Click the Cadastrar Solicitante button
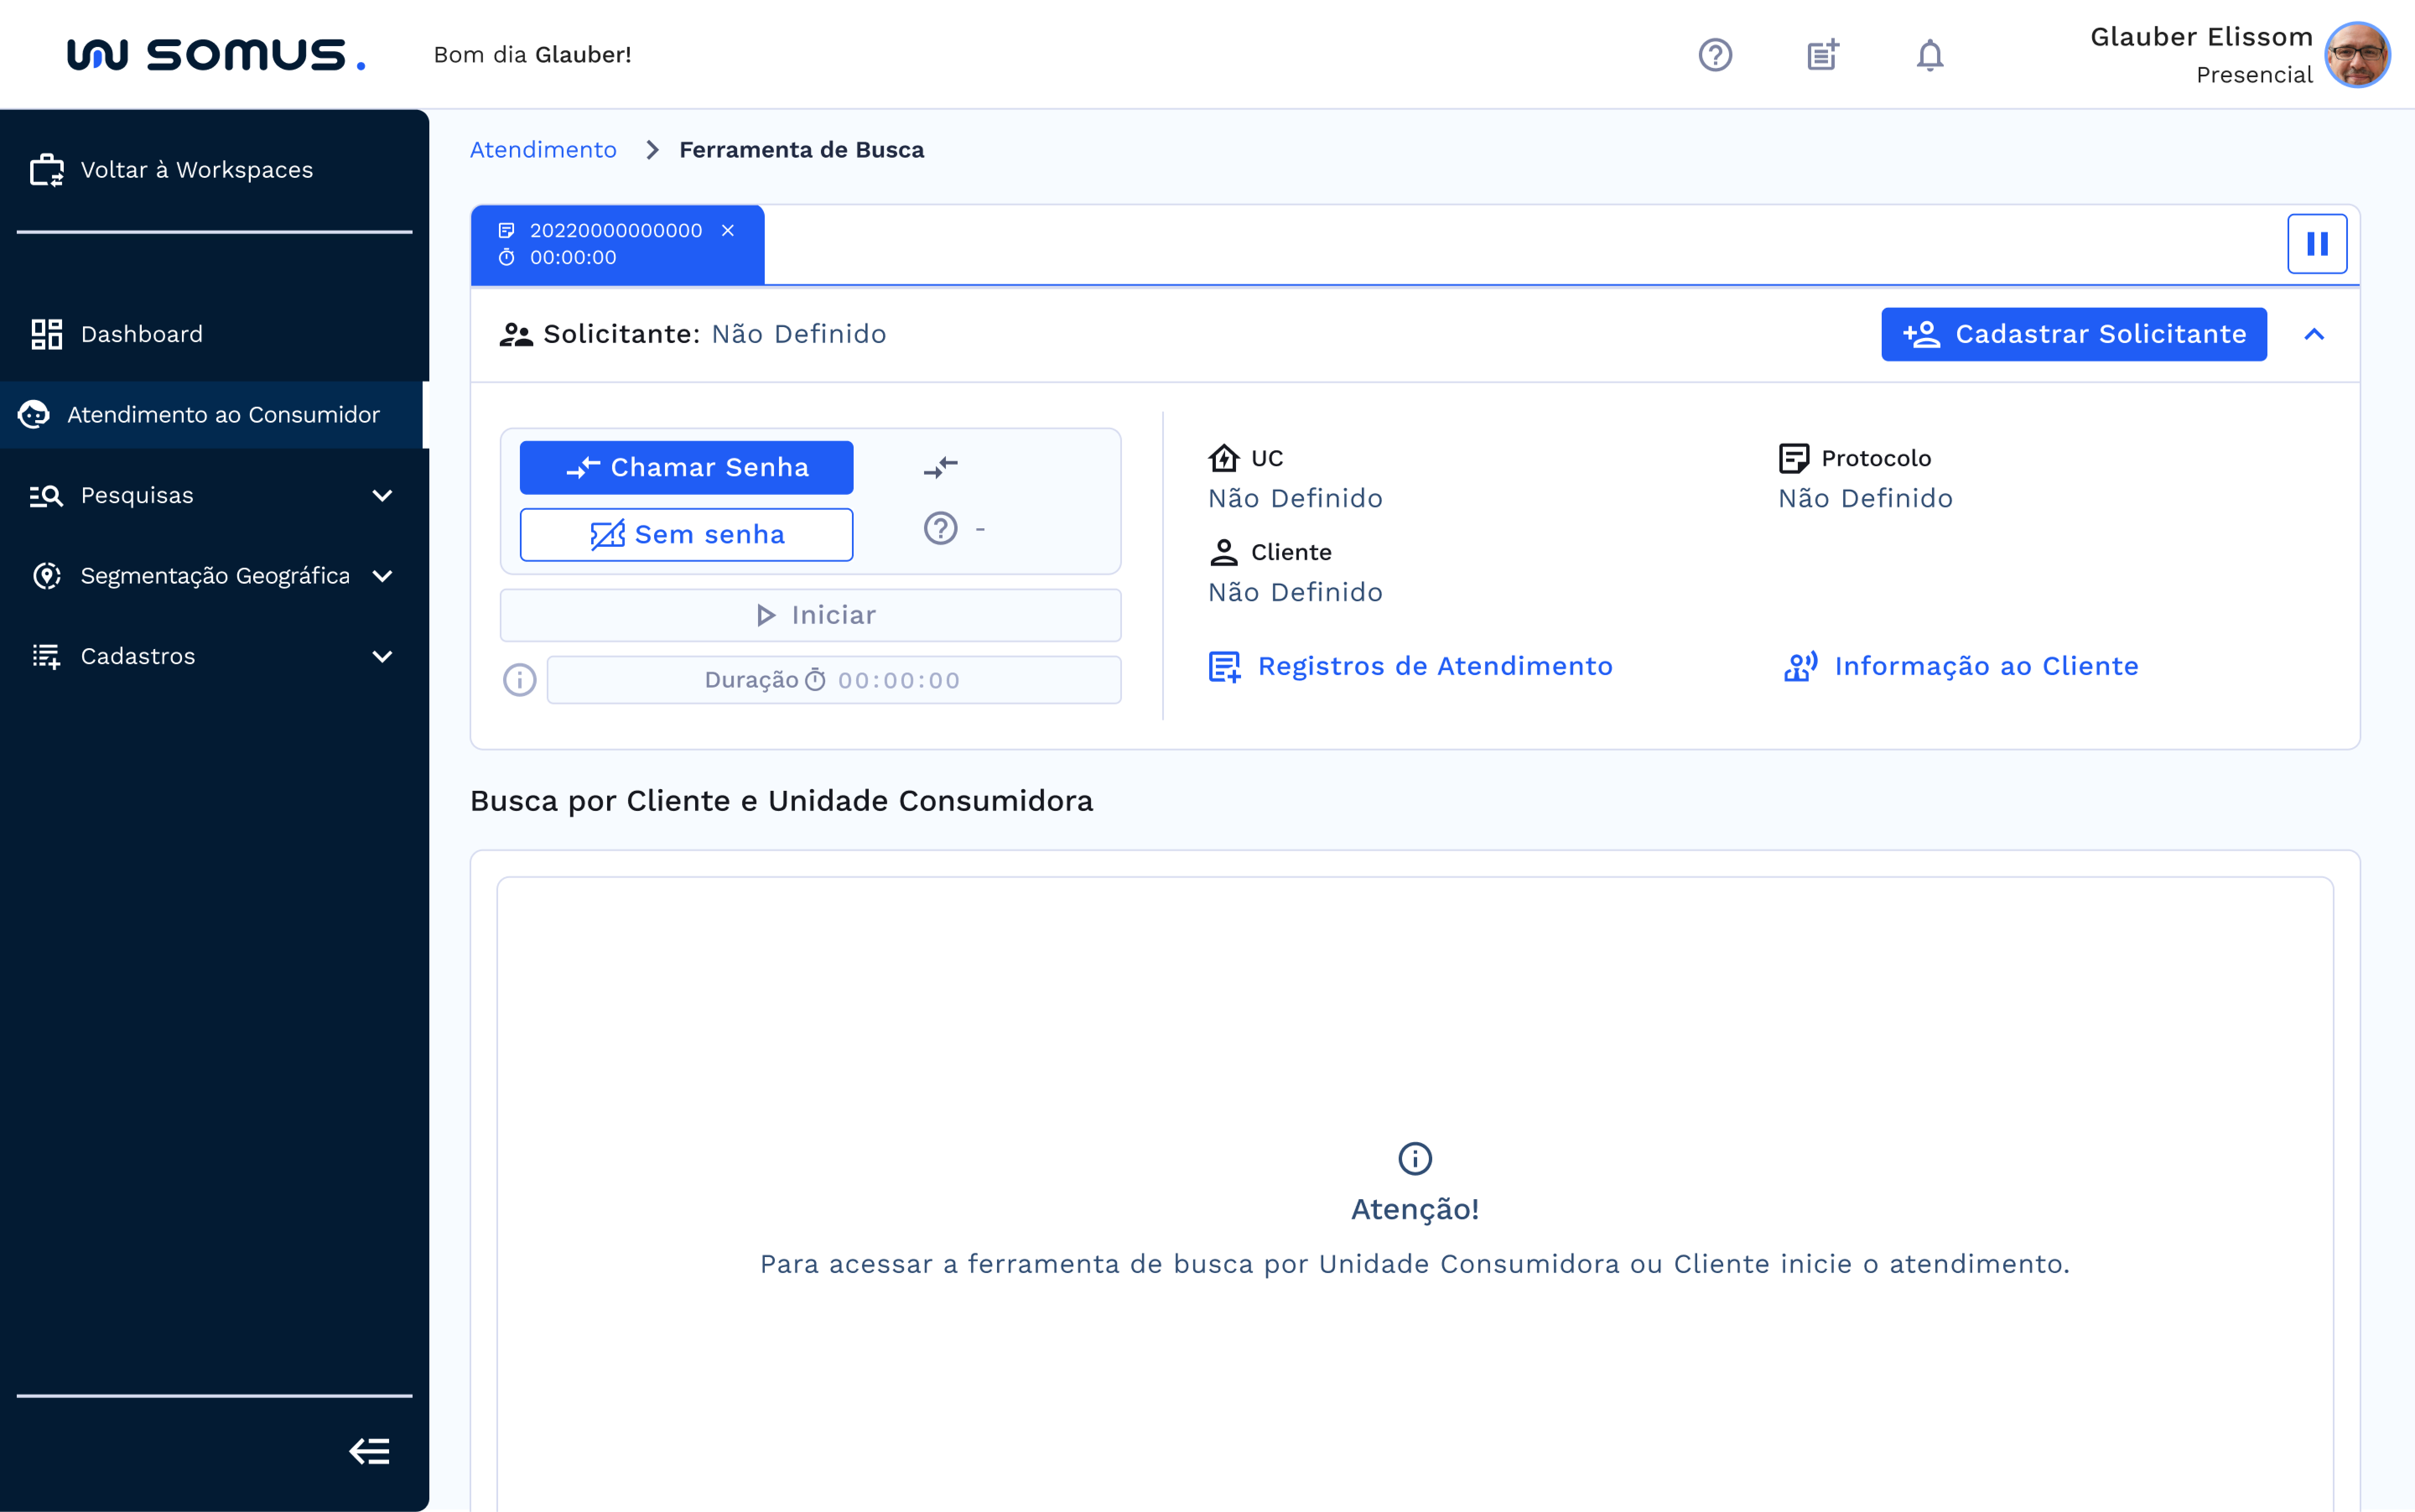This screenshot has width=2415, height=1512. click(2073, 334)
